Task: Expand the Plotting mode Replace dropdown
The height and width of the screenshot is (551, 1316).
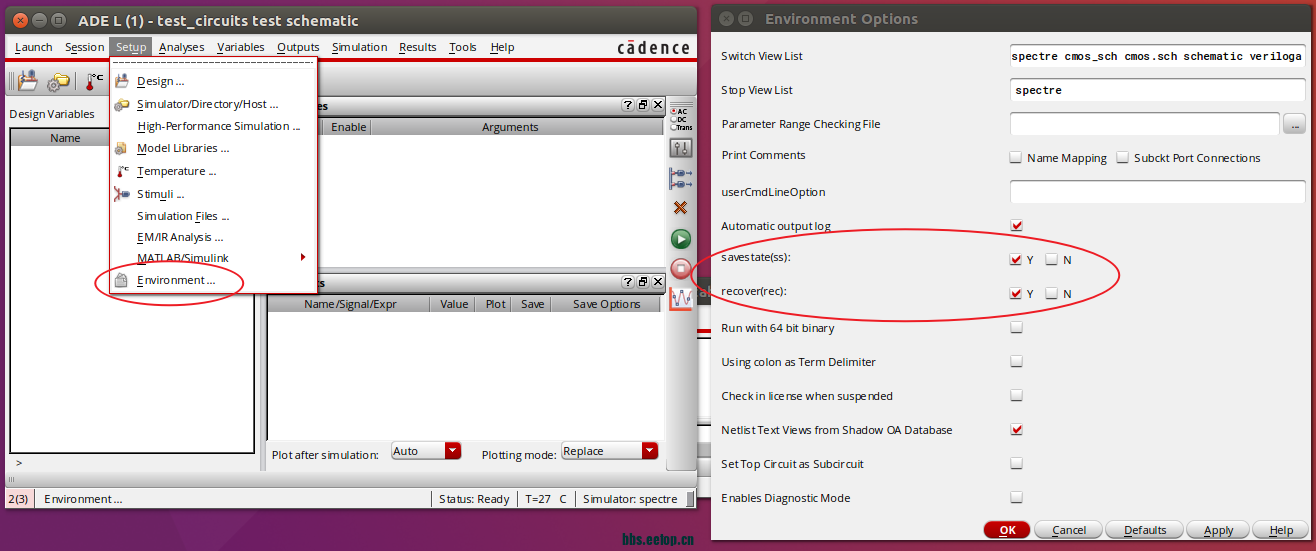Action: click(x=650, y=451)
